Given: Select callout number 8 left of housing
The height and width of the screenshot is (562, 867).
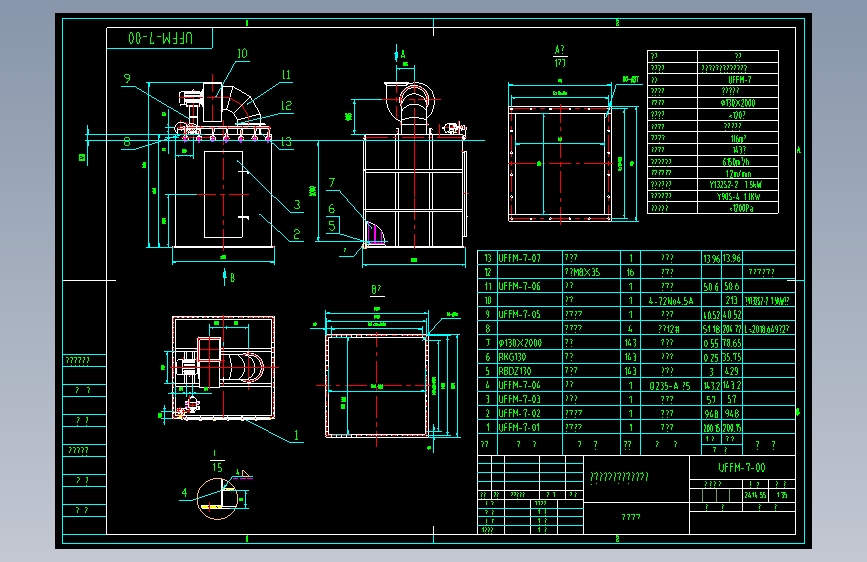Looking at the screenshot, I should click(x=127, y=142).
